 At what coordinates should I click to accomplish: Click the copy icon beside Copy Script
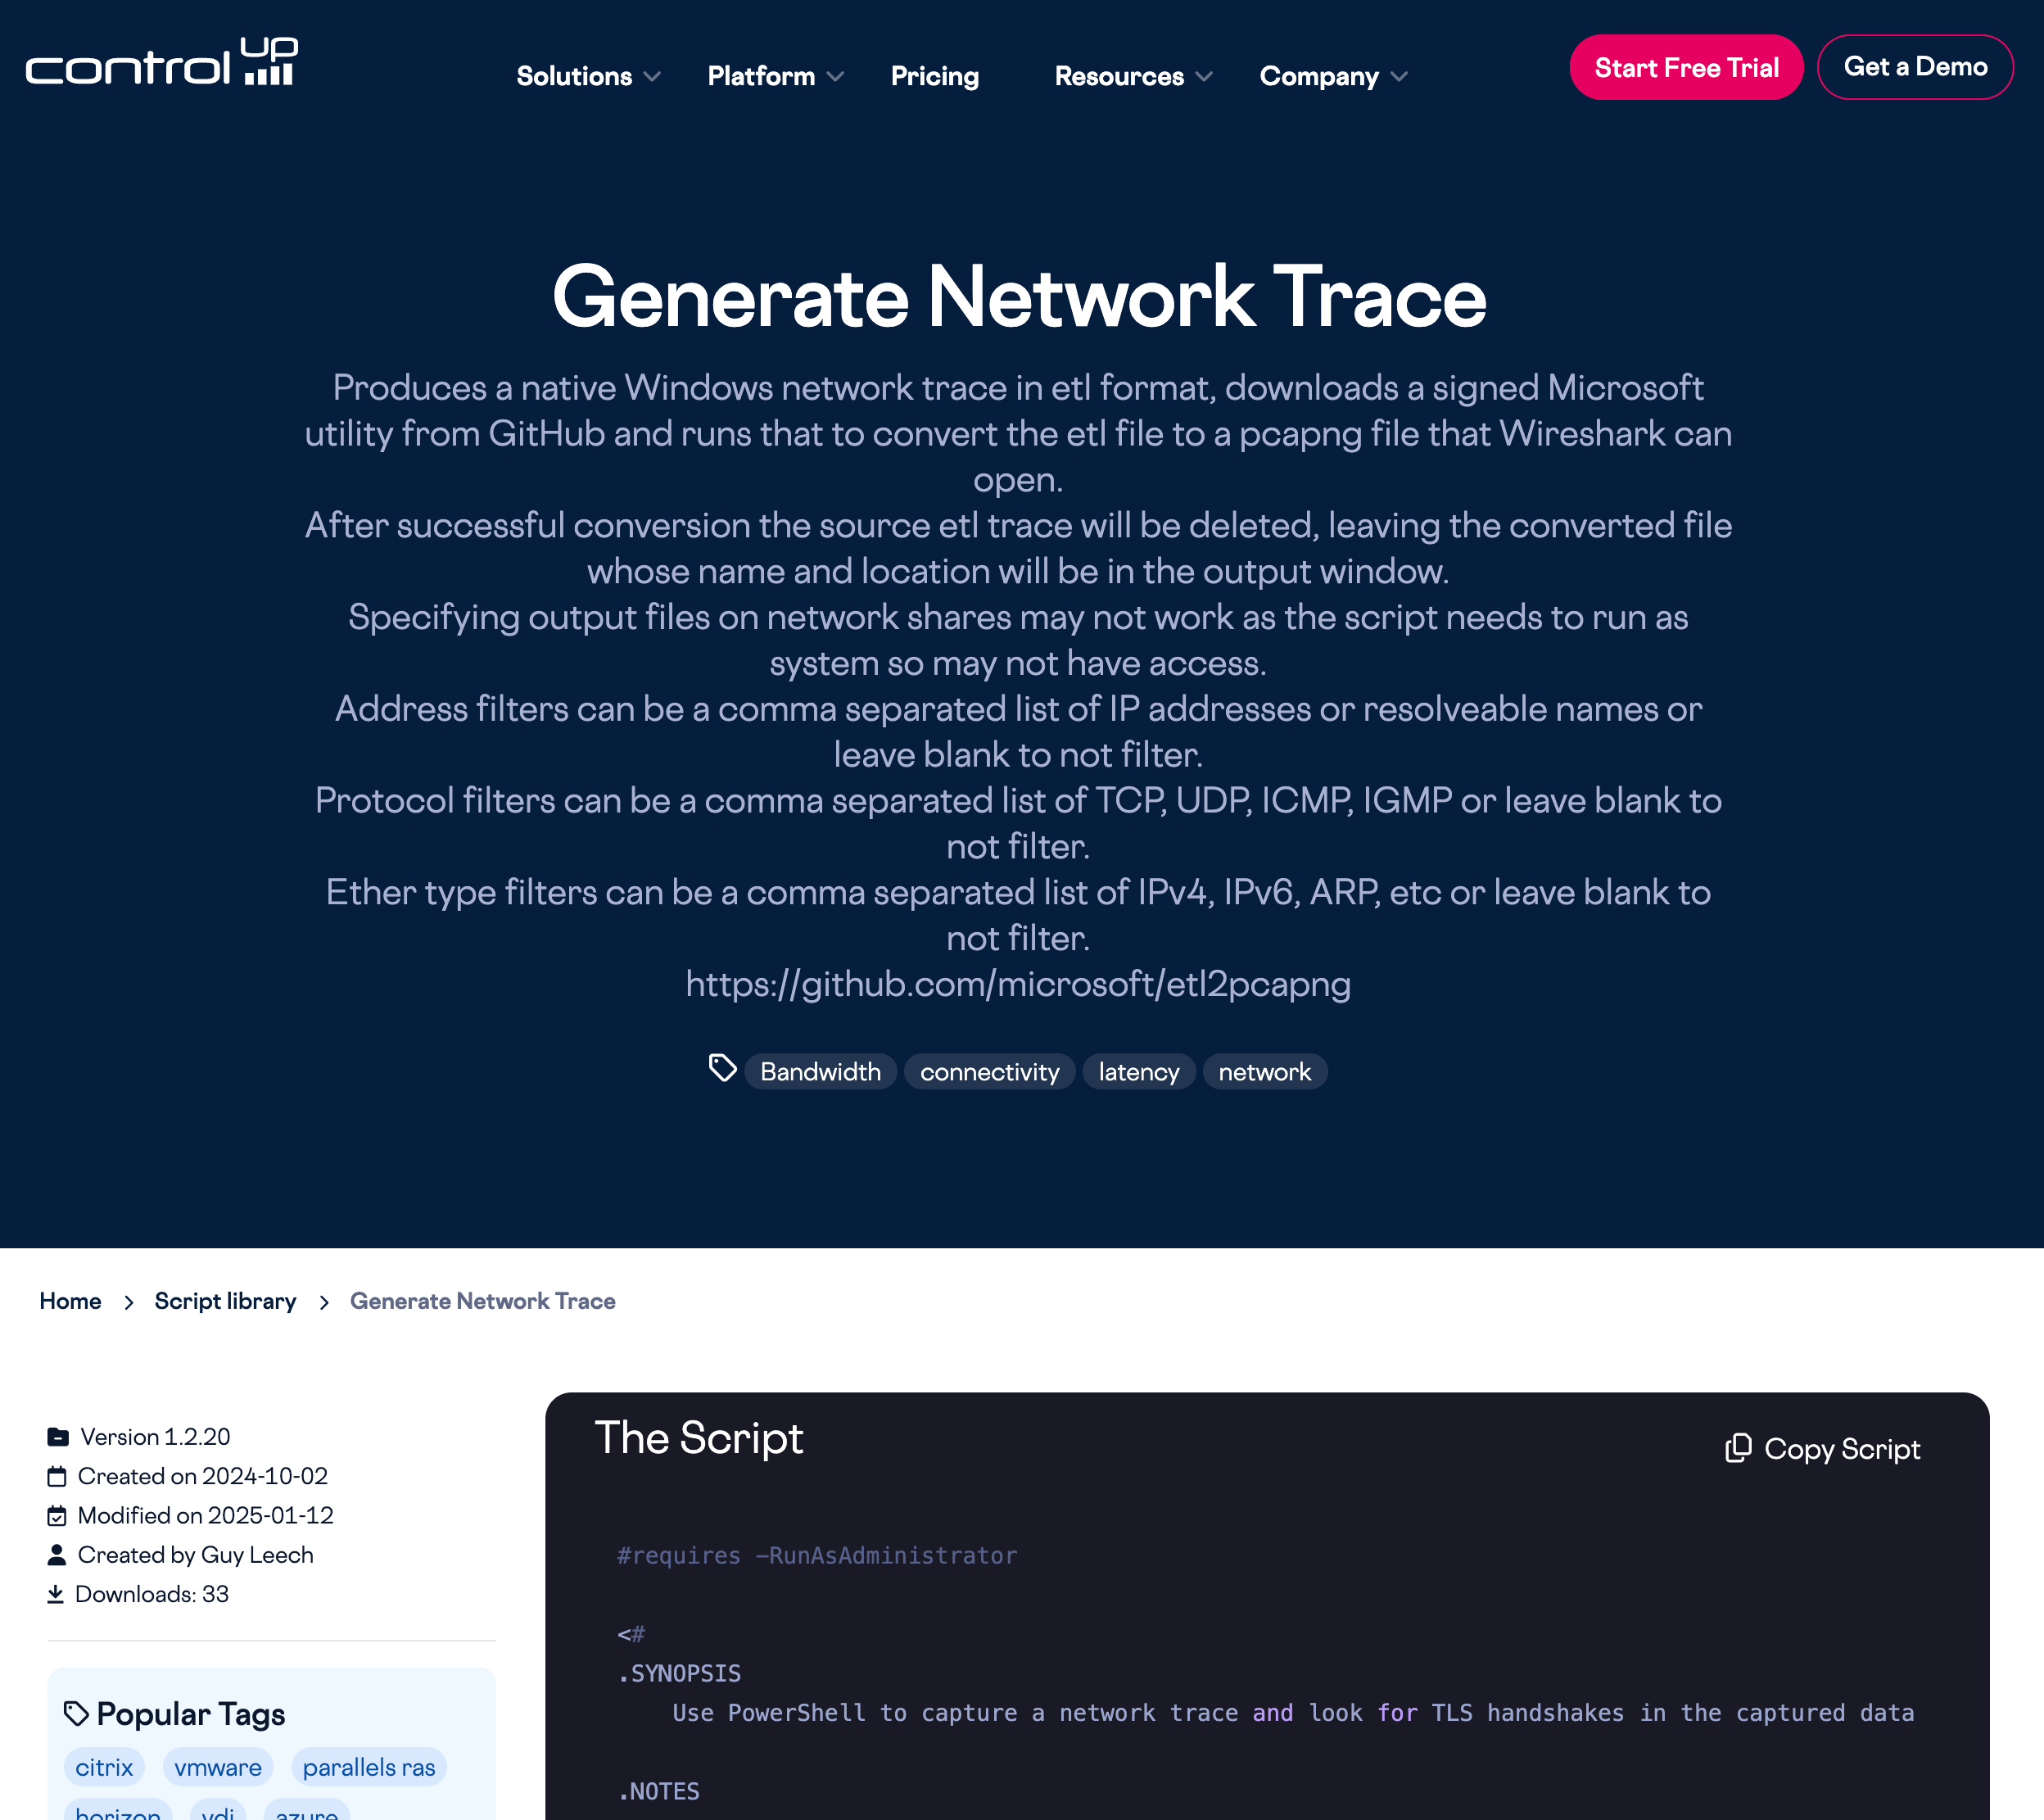[x=1738, y=1448]
